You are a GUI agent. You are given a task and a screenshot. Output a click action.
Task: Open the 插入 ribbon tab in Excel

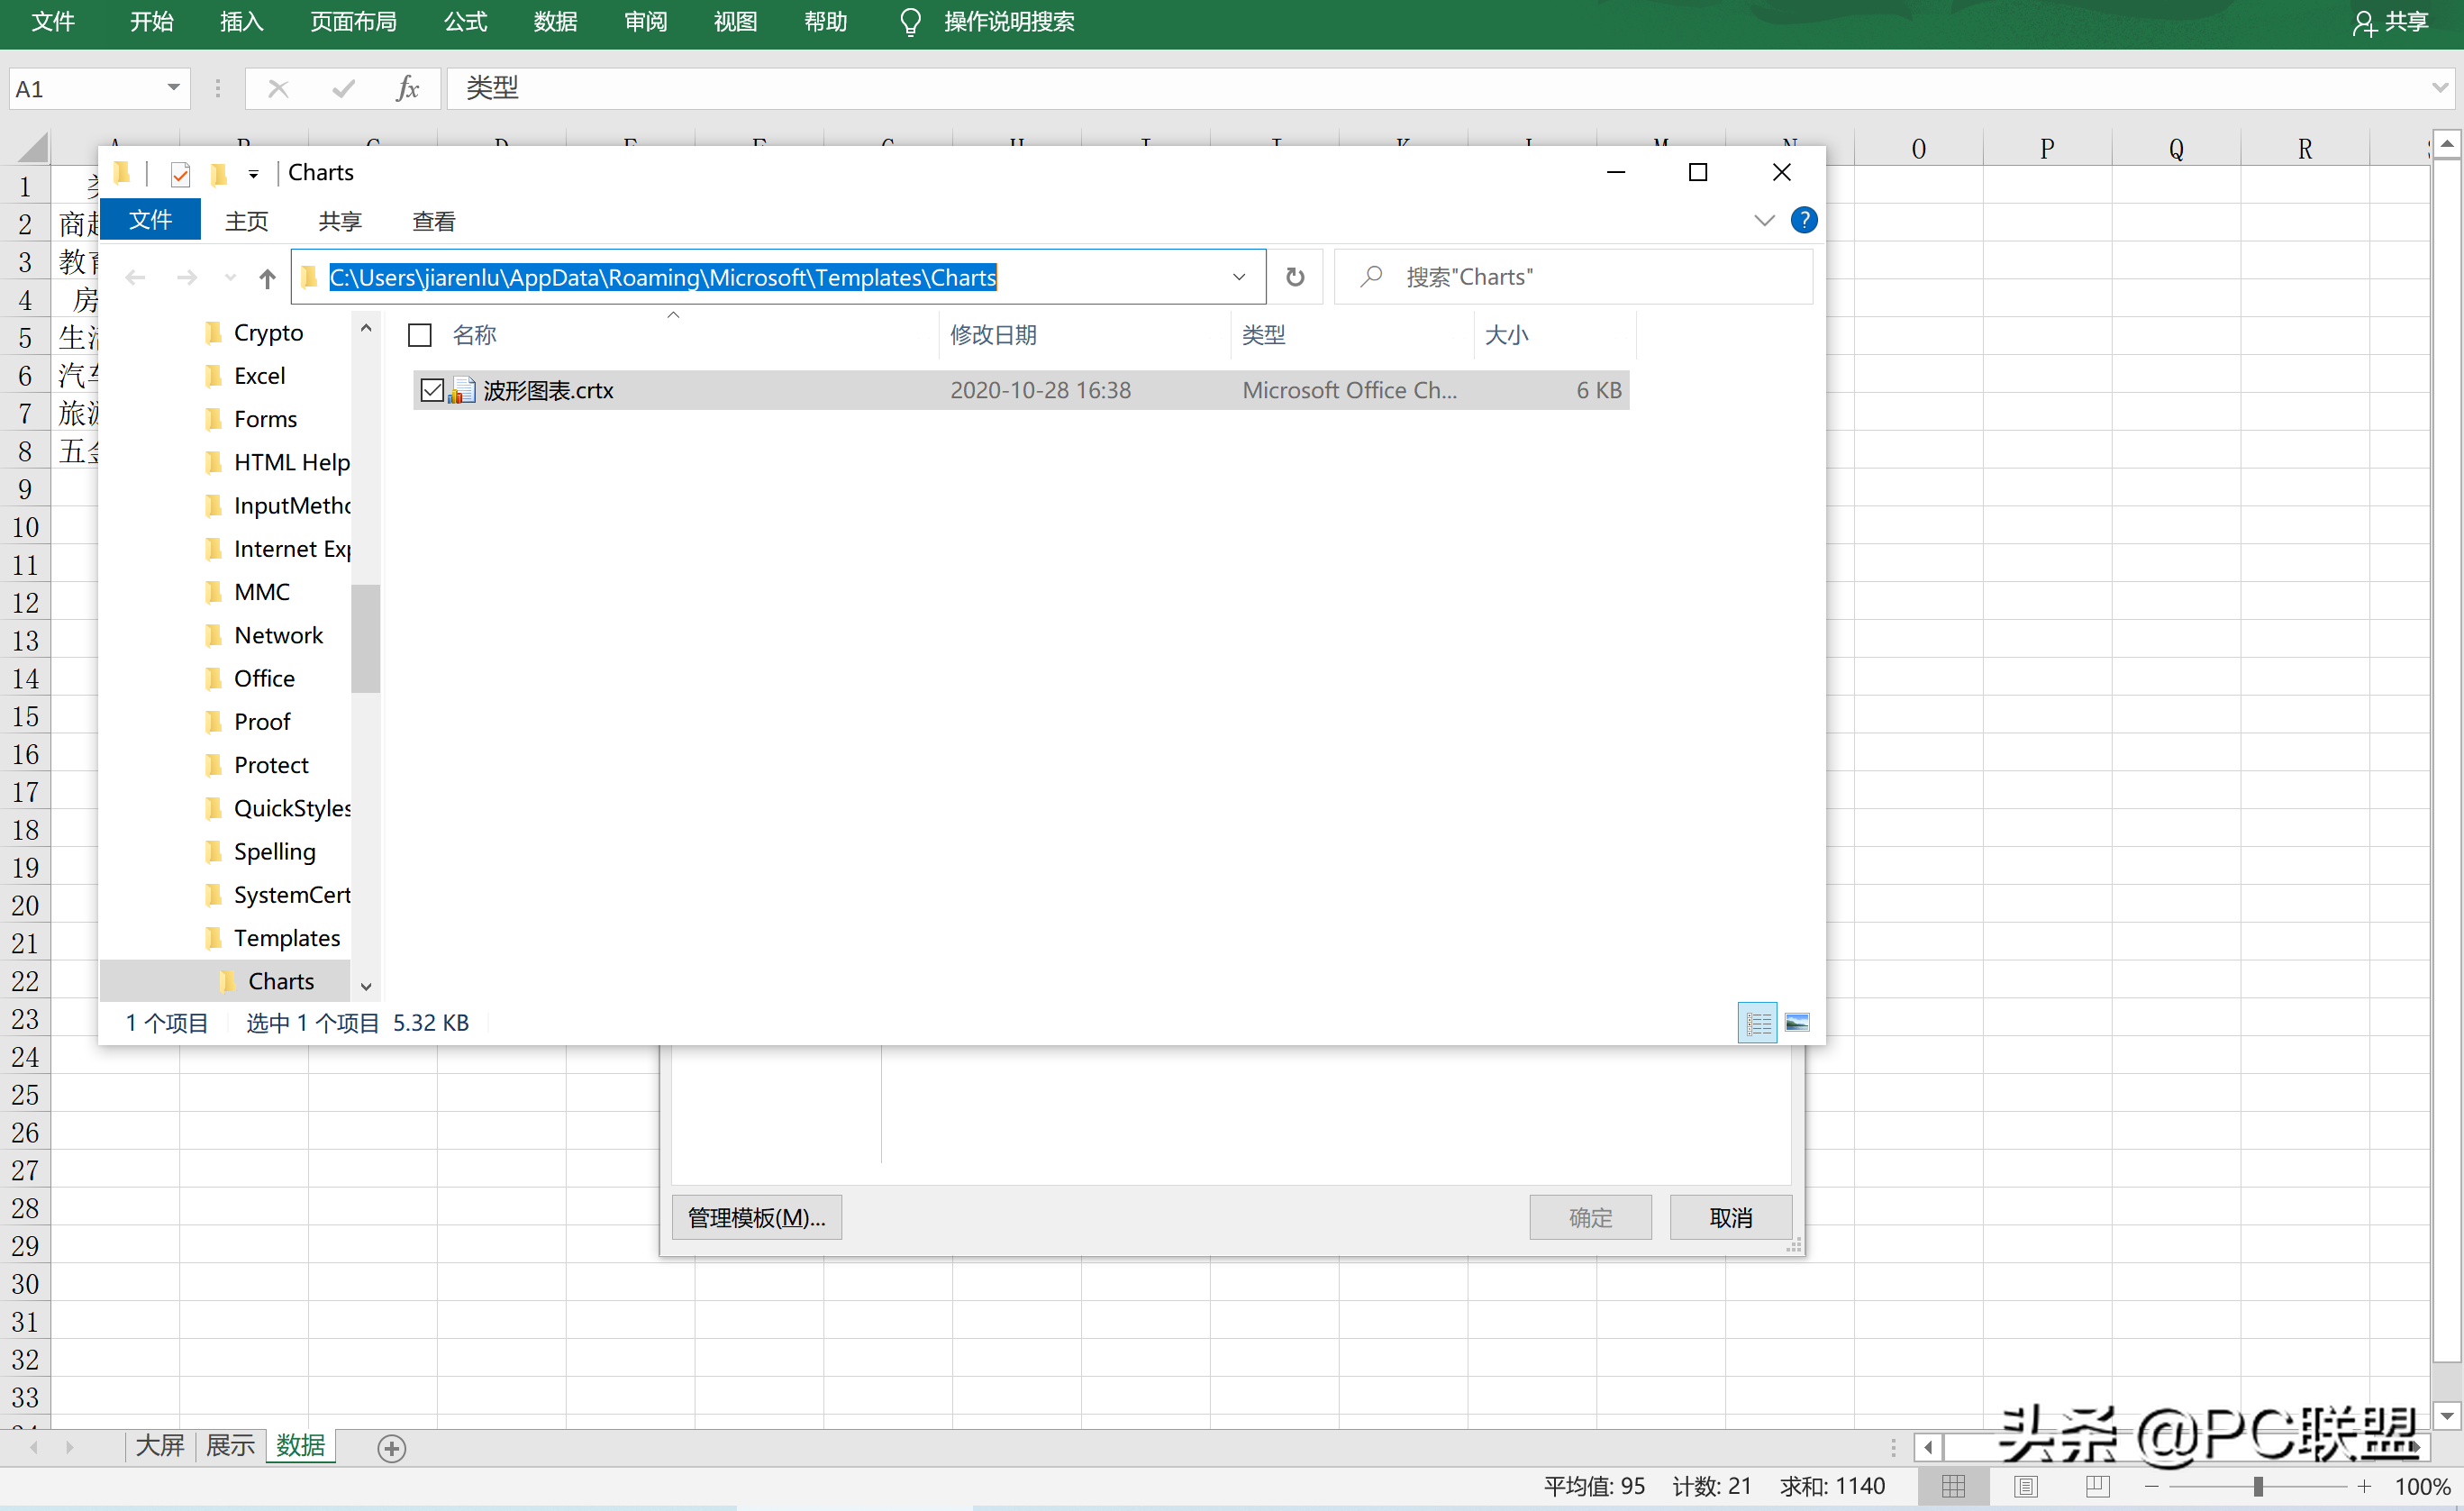click(241, 22)
